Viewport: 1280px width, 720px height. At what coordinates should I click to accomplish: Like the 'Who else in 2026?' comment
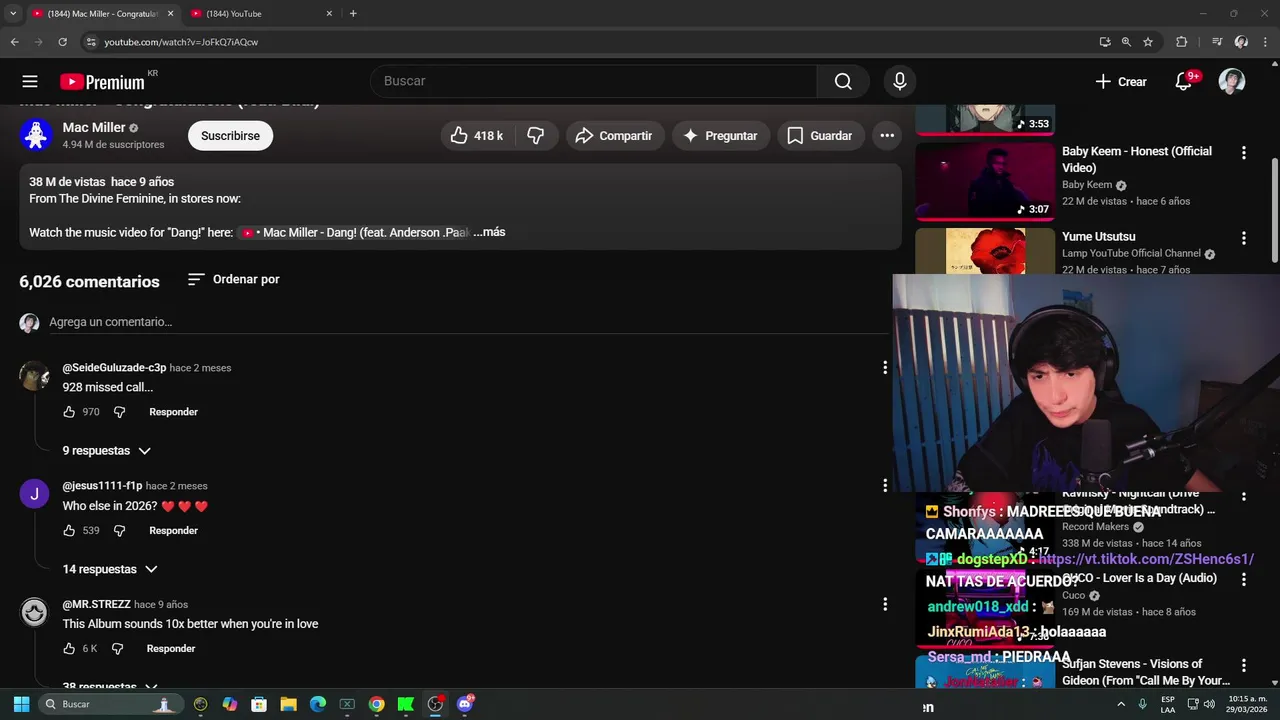[69, 531]
